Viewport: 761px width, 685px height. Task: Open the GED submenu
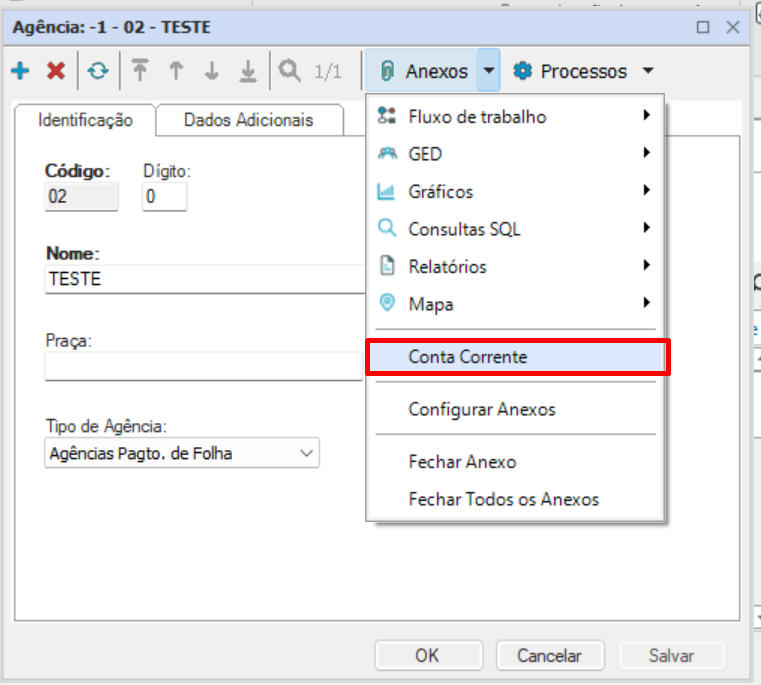(x=515, y=154)
